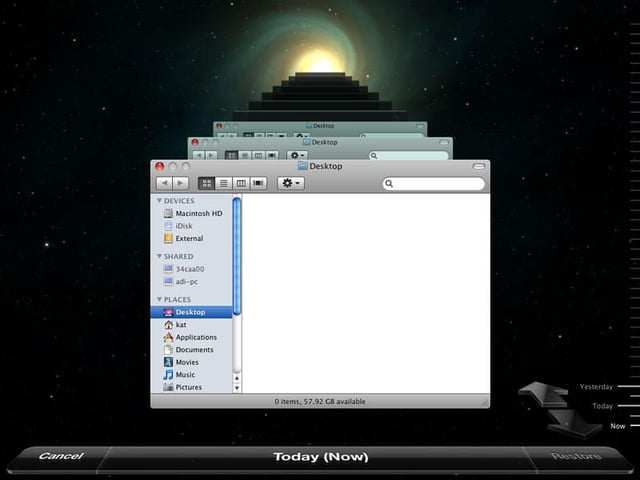This screenshot has width=640, height=480.
Task: Go forward with the Finder forward arrow
Action: tap(180, 183)
